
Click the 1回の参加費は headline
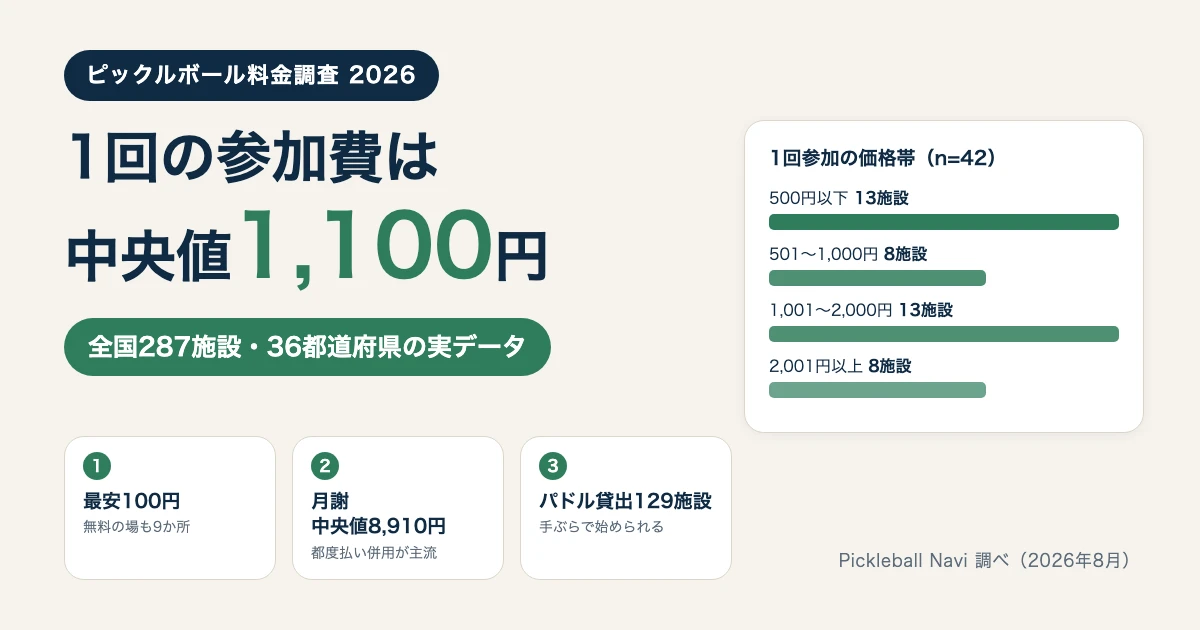click(x=254, y=156)
